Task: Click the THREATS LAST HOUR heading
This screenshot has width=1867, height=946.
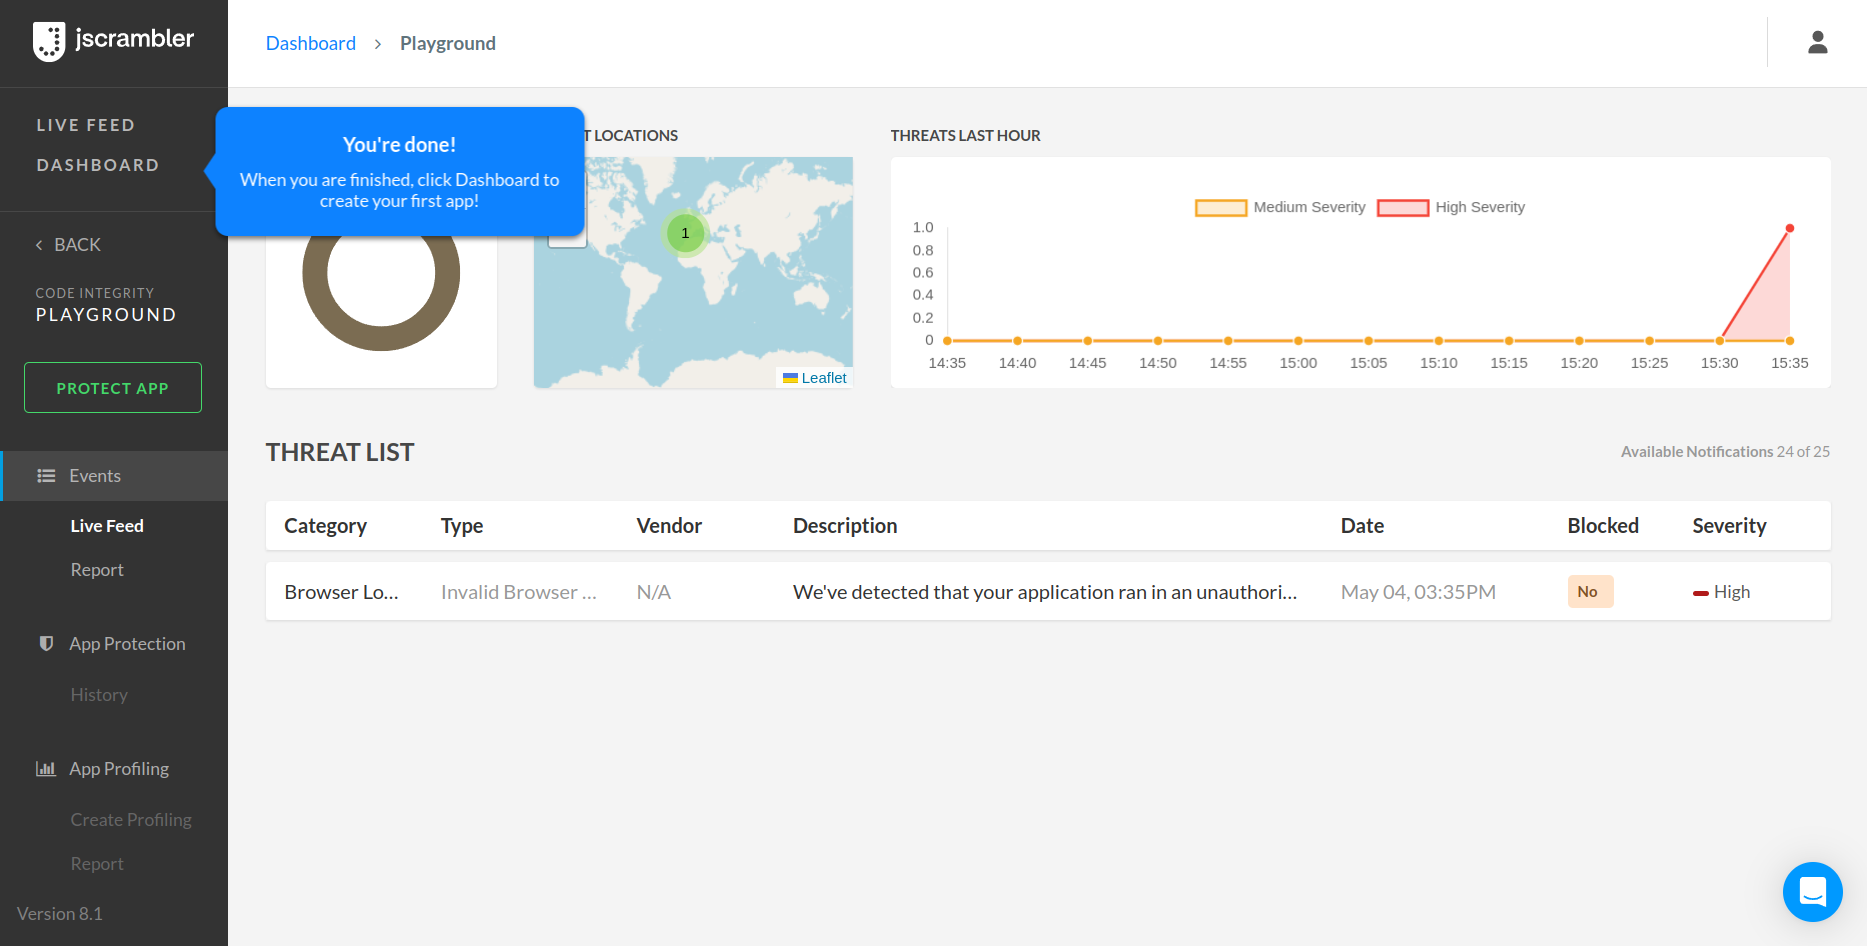Action: point(965,136)
